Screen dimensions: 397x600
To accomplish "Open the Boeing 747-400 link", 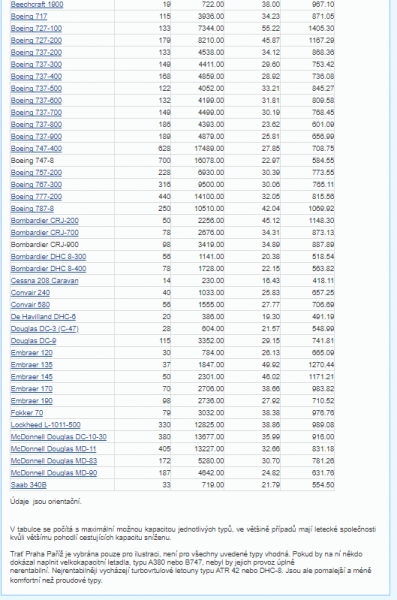I will point(36,148).
